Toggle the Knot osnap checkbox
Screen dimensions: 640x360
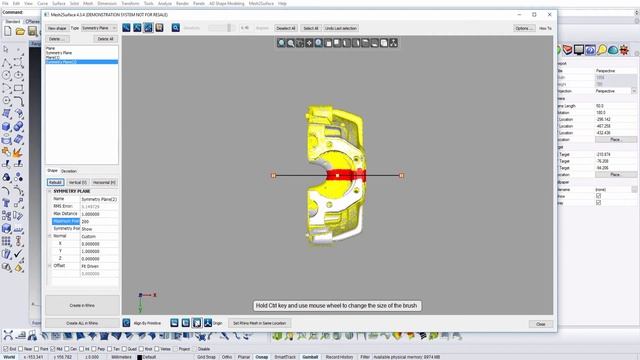click(x=140, y=349)
